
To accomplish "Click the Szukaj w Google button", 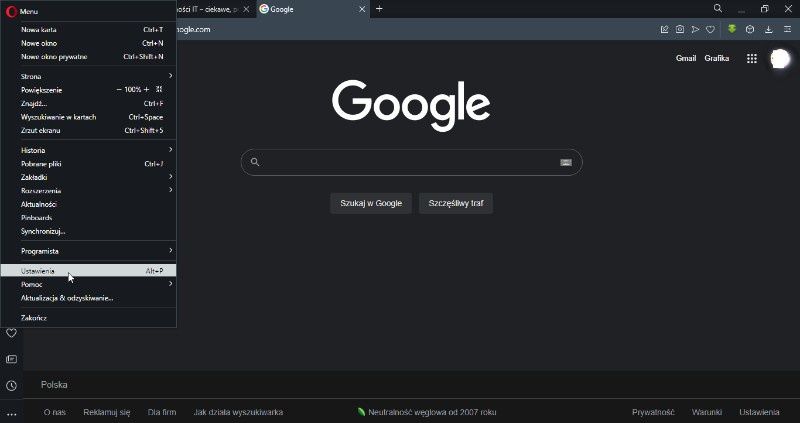I will (371, 203).
